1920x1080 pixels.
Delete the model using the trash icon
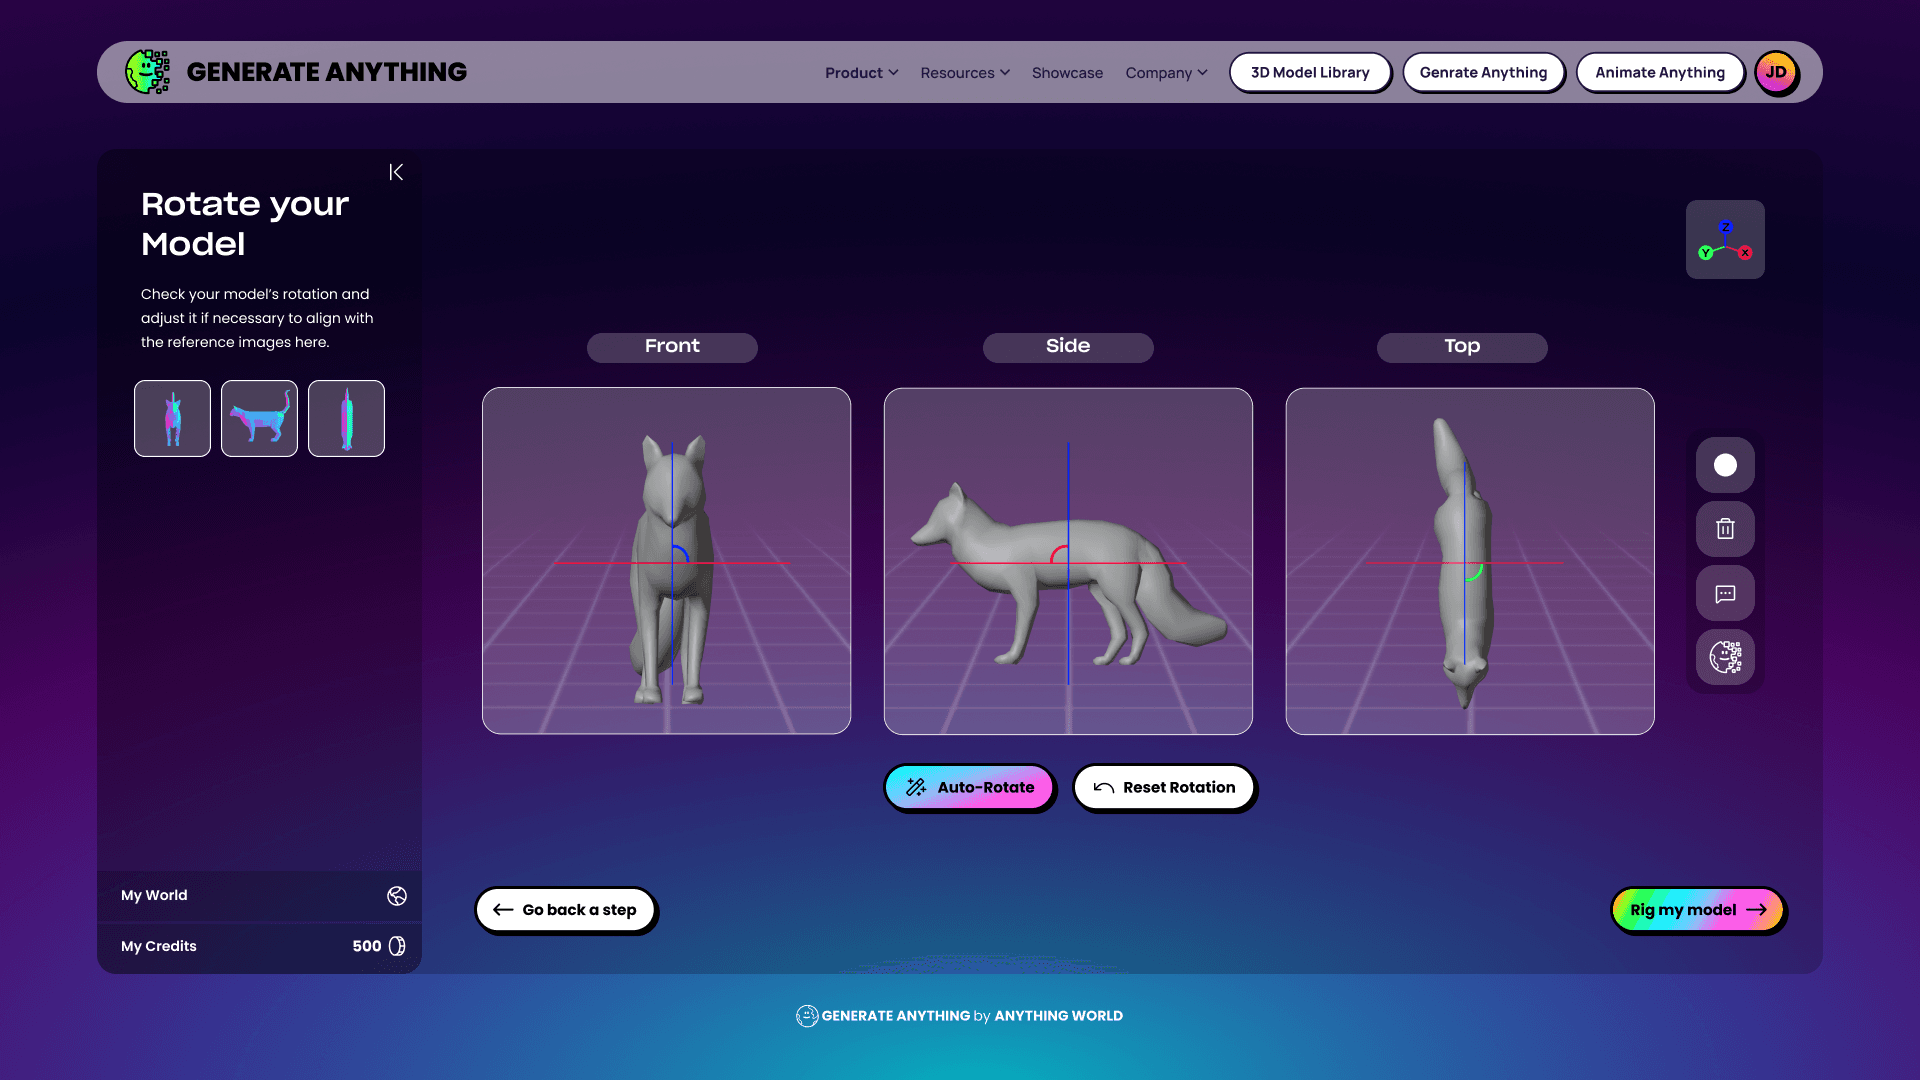coord(1725,529)
